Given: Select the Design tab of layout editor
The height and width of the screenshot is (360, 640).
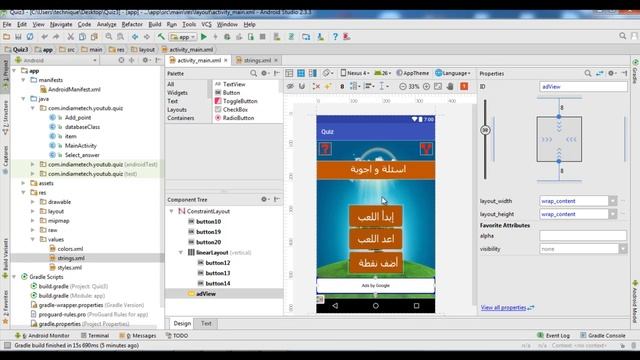Looking at the screenshot, I should pyautogui.click(x=182, y=323).
